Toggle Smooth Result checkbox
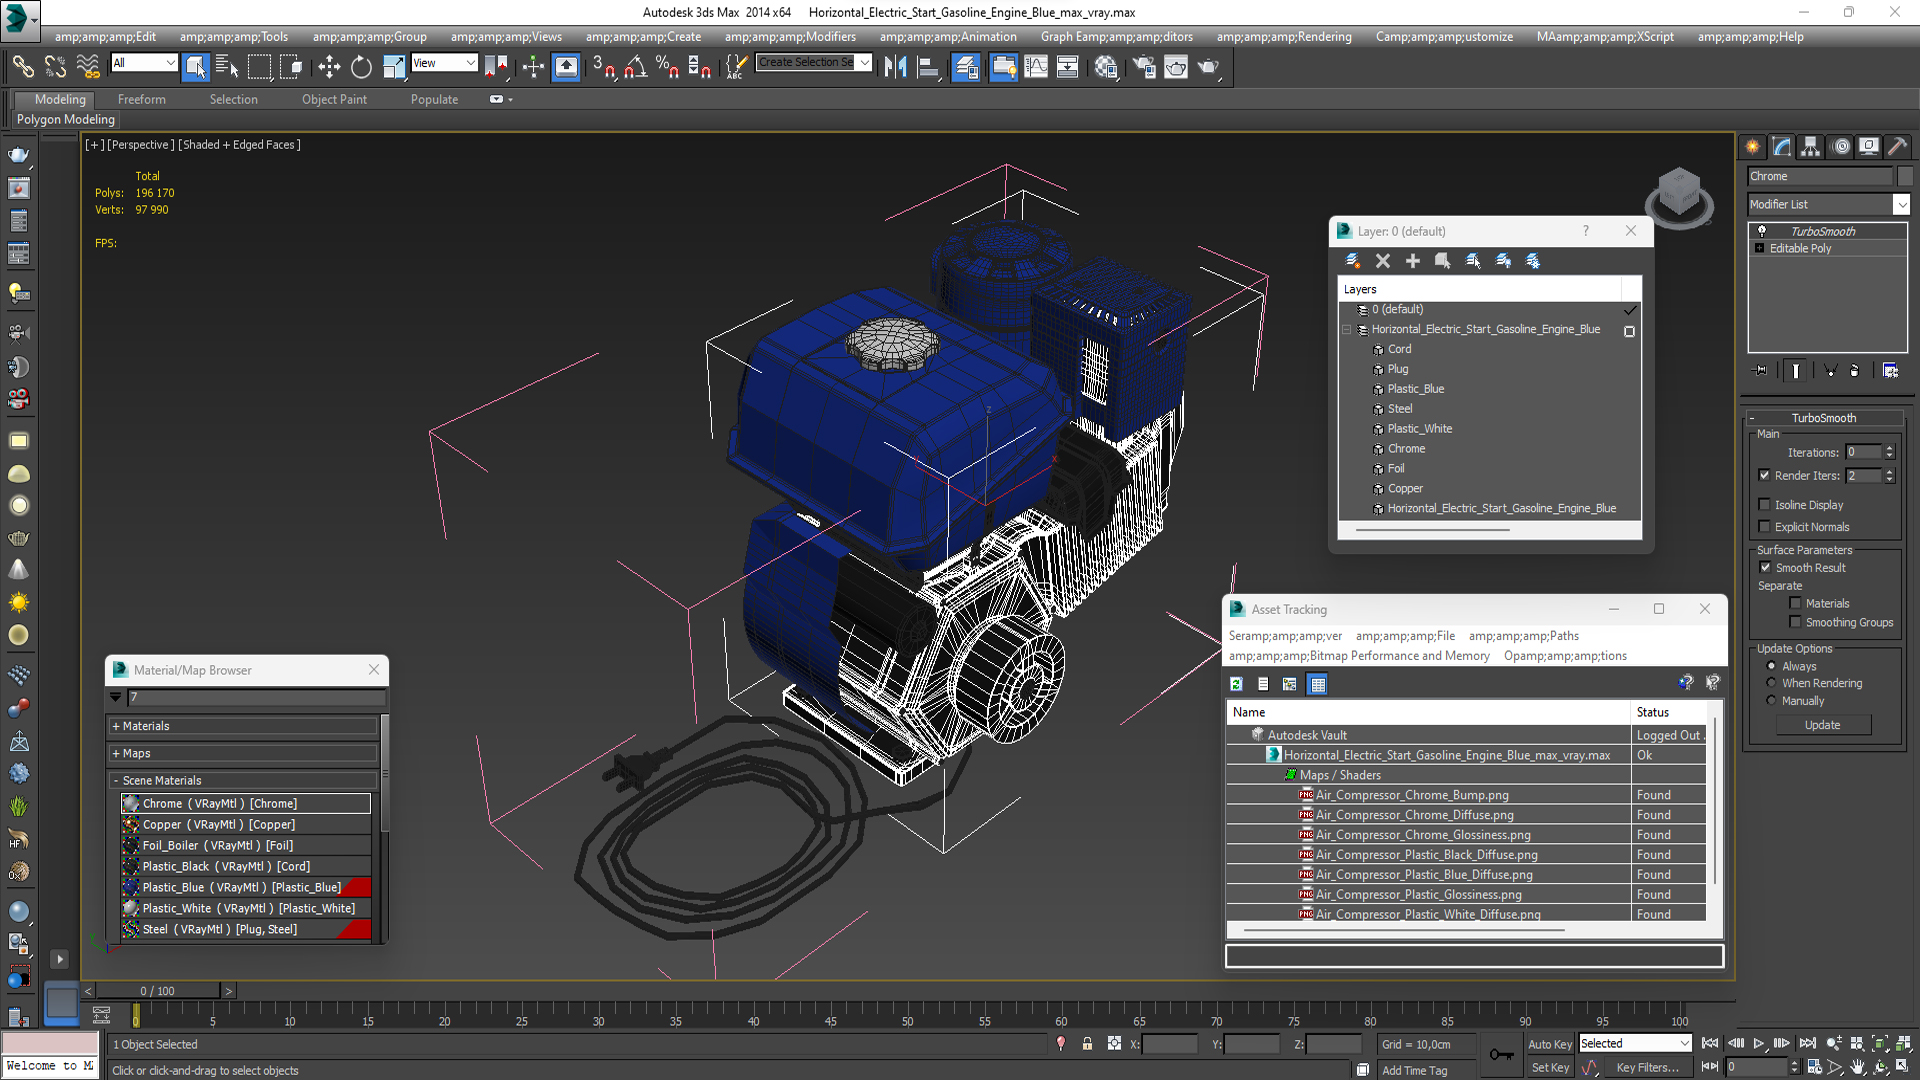The image size is (1920, 1080). point(1765,568)
